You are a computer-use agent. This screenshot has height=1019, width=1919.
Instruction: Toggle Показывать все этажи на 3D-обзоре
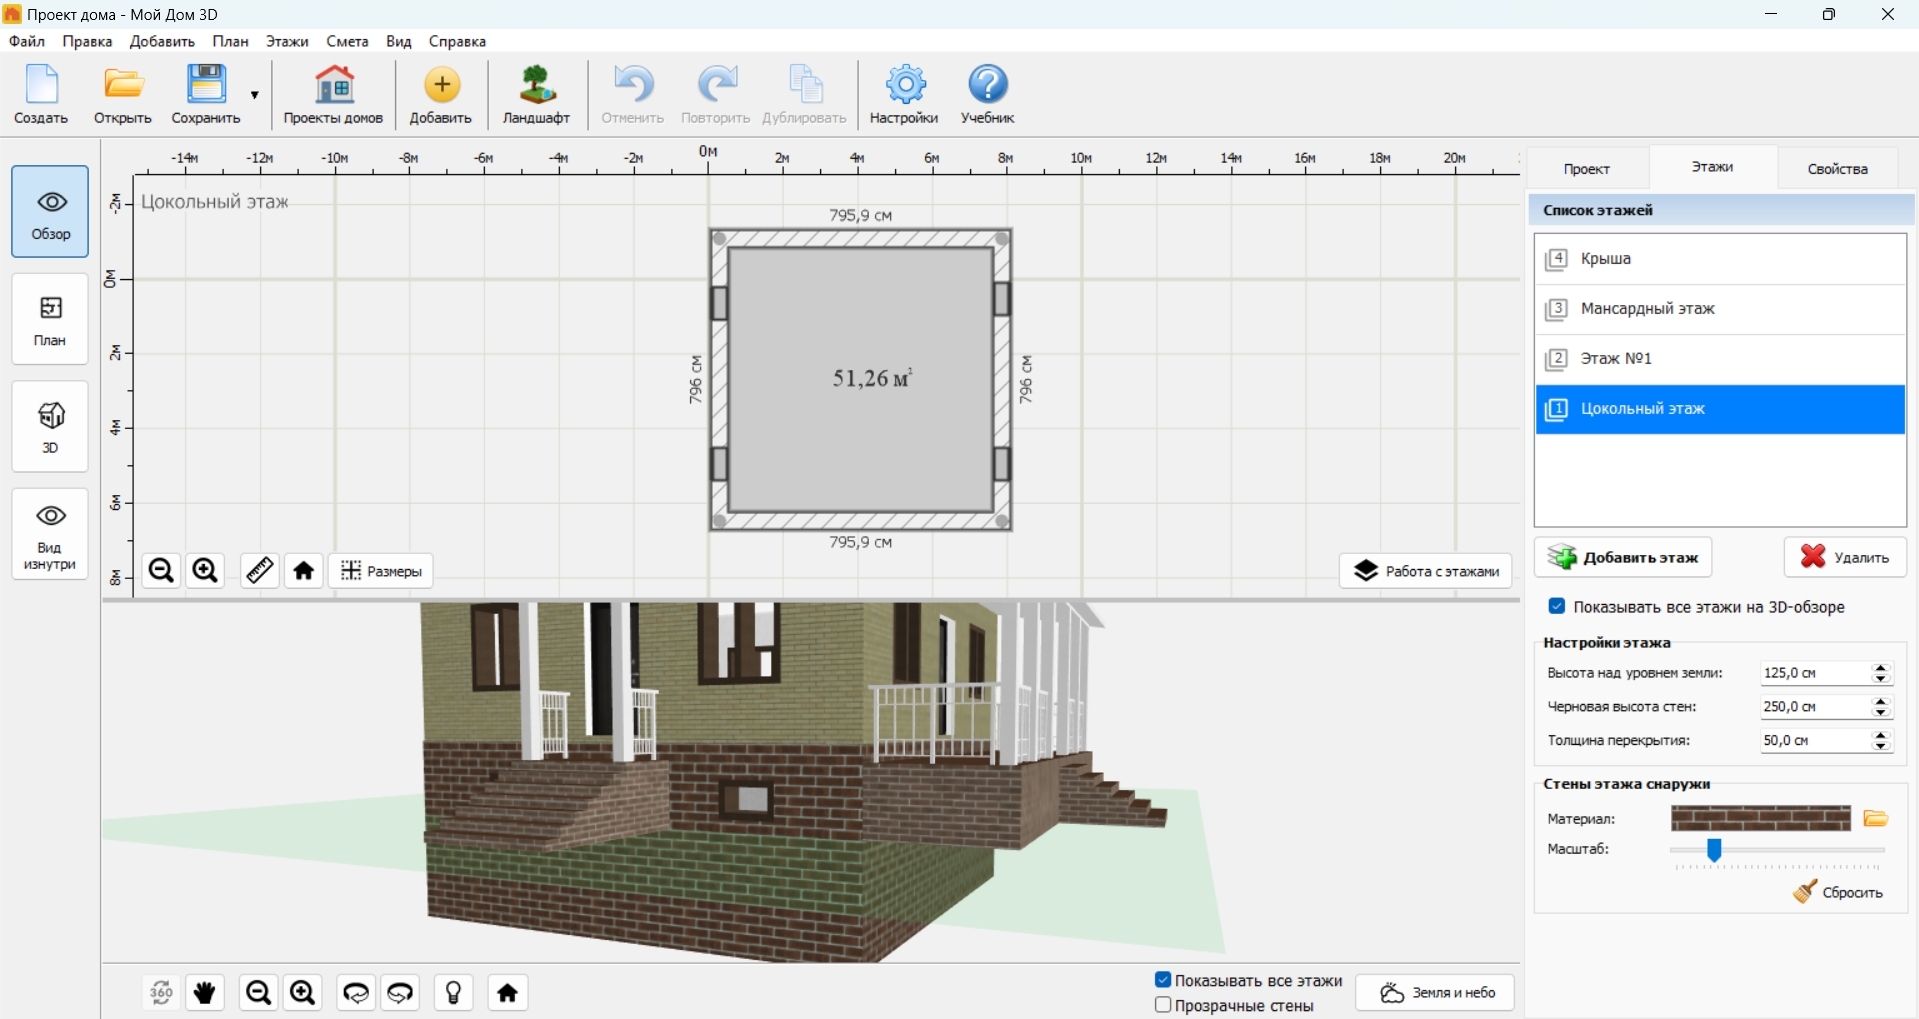[x=1557, y=606]
